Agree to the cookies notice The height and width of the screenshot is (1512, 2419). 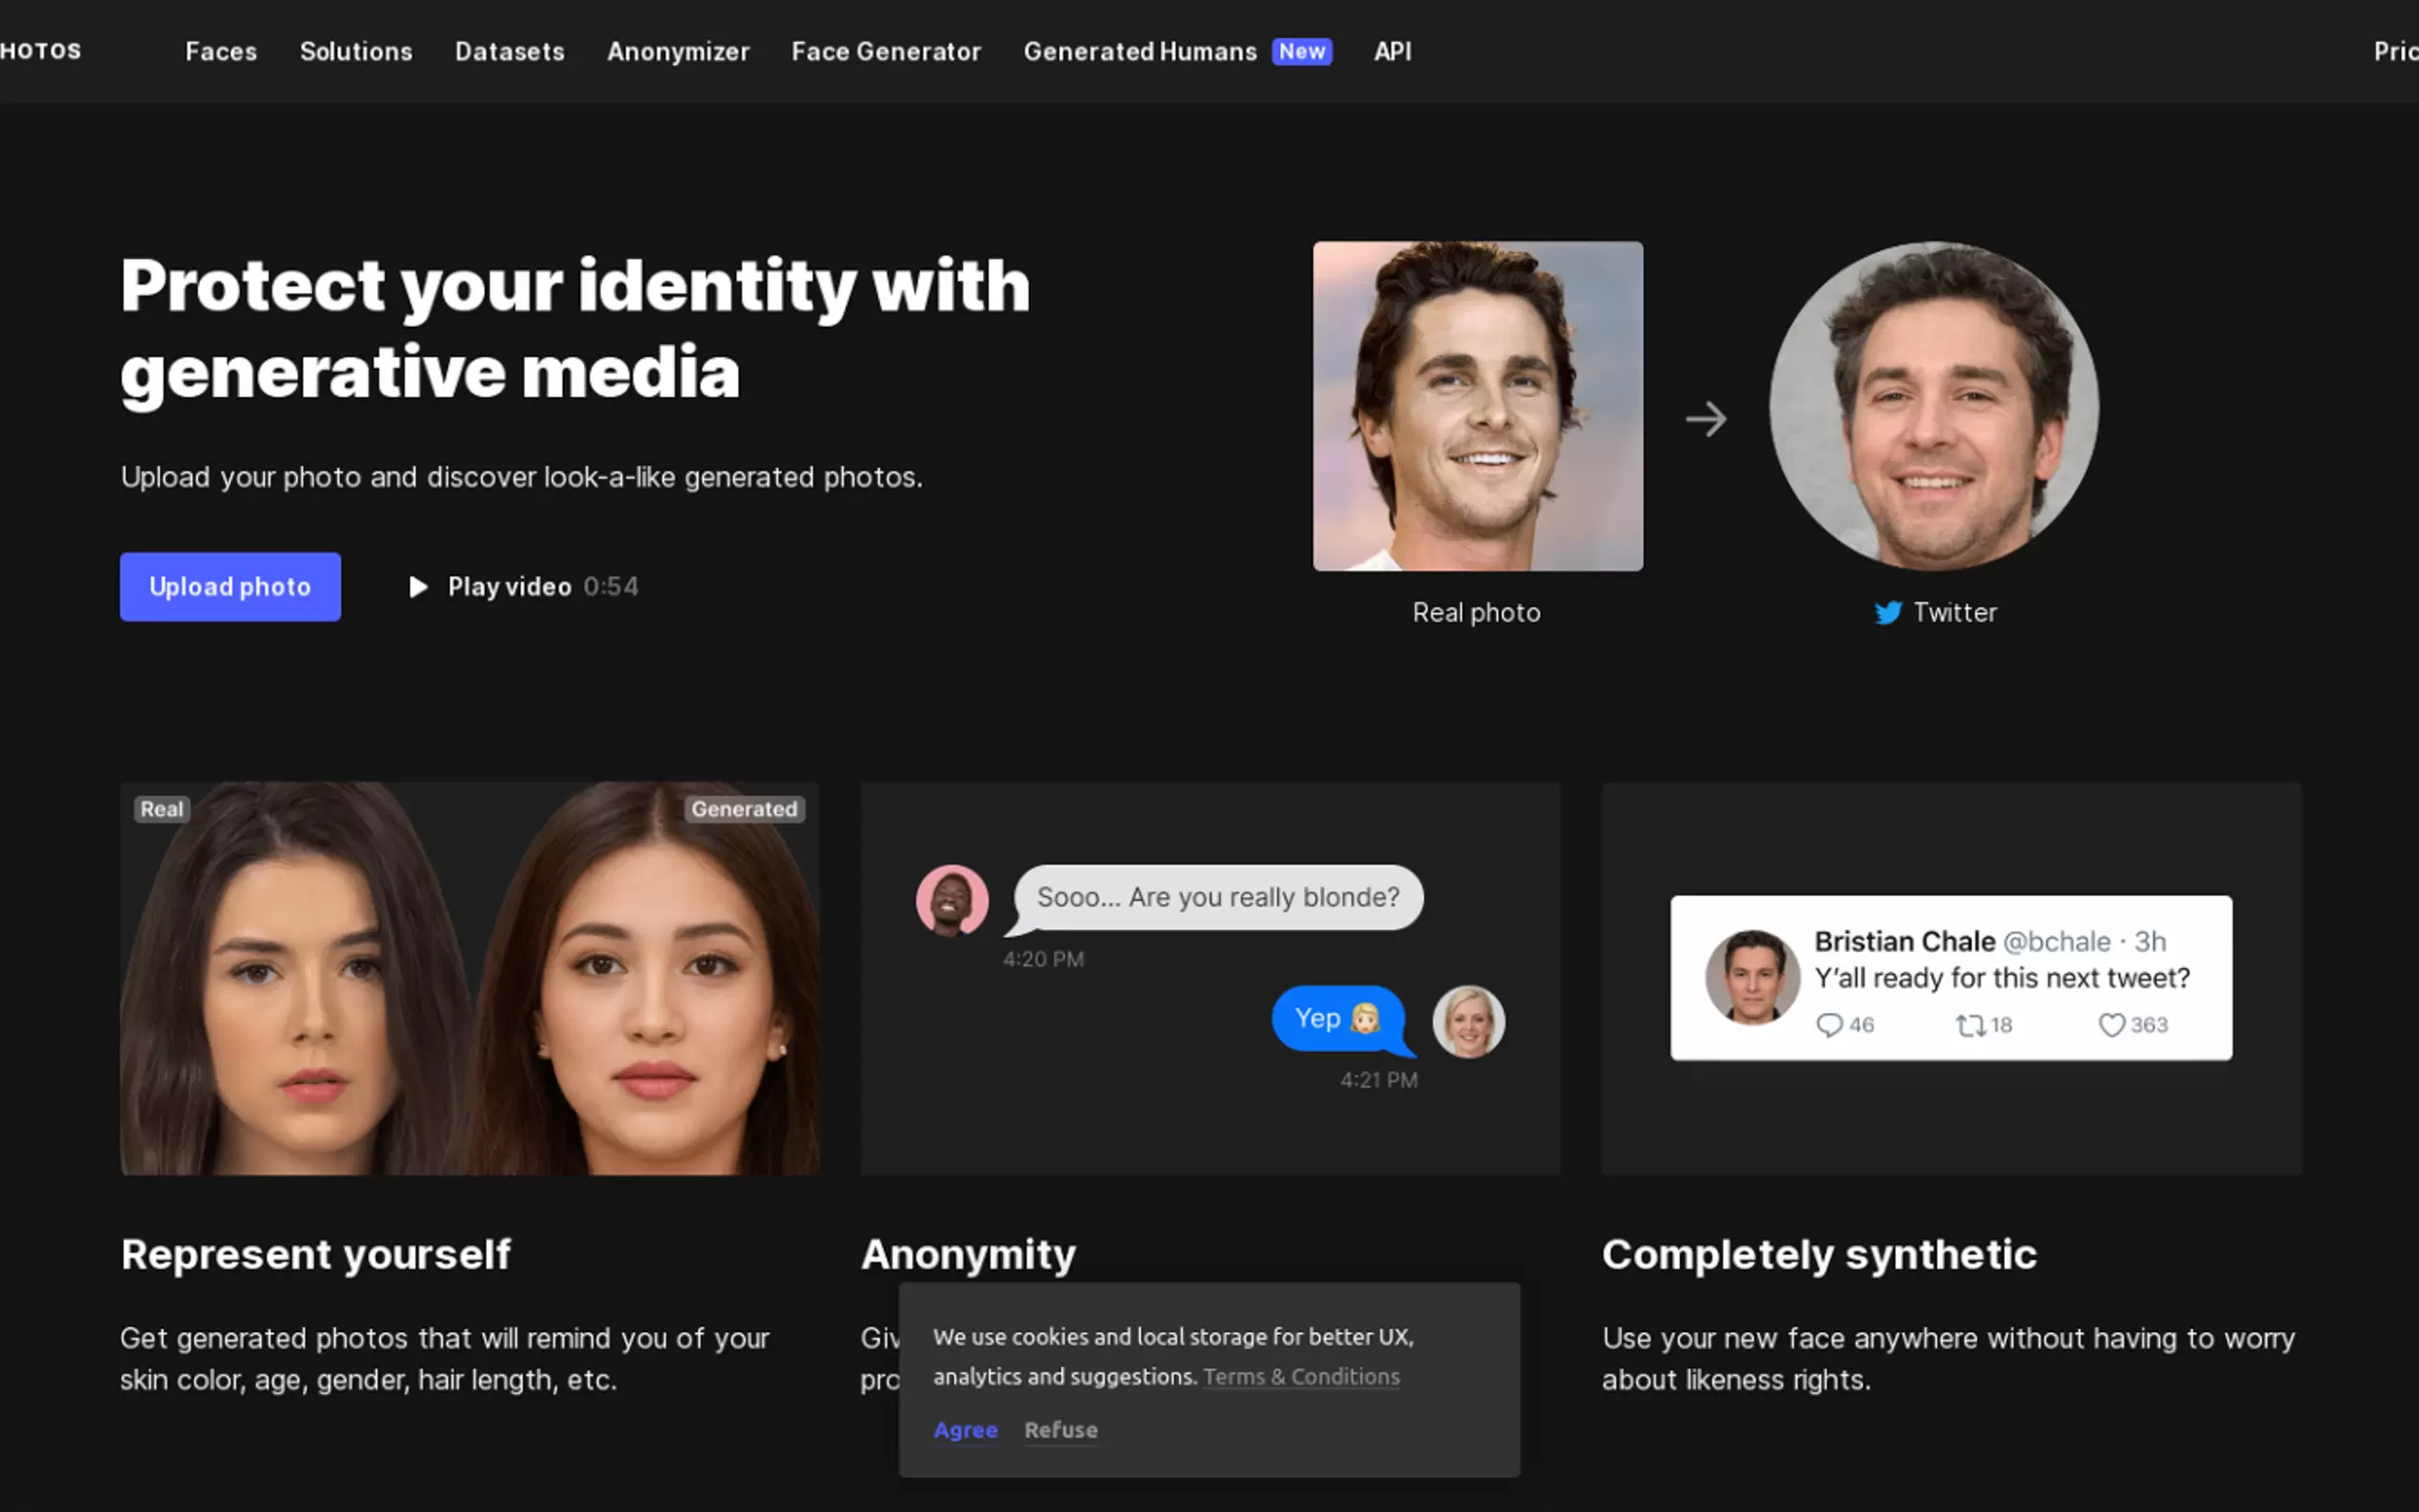click(x=964, y=1430)
